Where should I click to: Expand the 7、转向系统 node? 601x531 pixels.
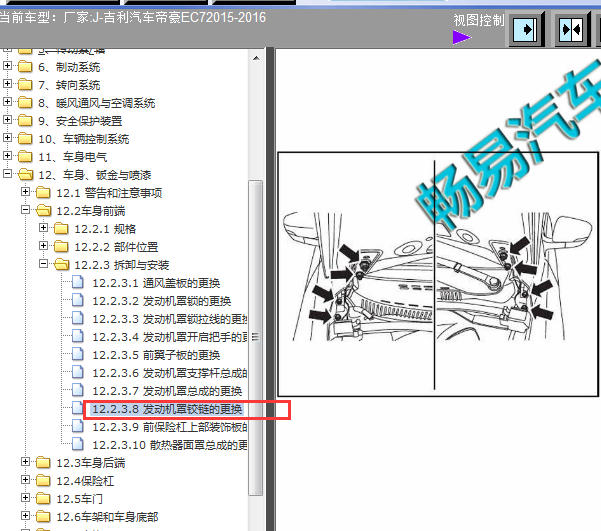click(7, 84)
